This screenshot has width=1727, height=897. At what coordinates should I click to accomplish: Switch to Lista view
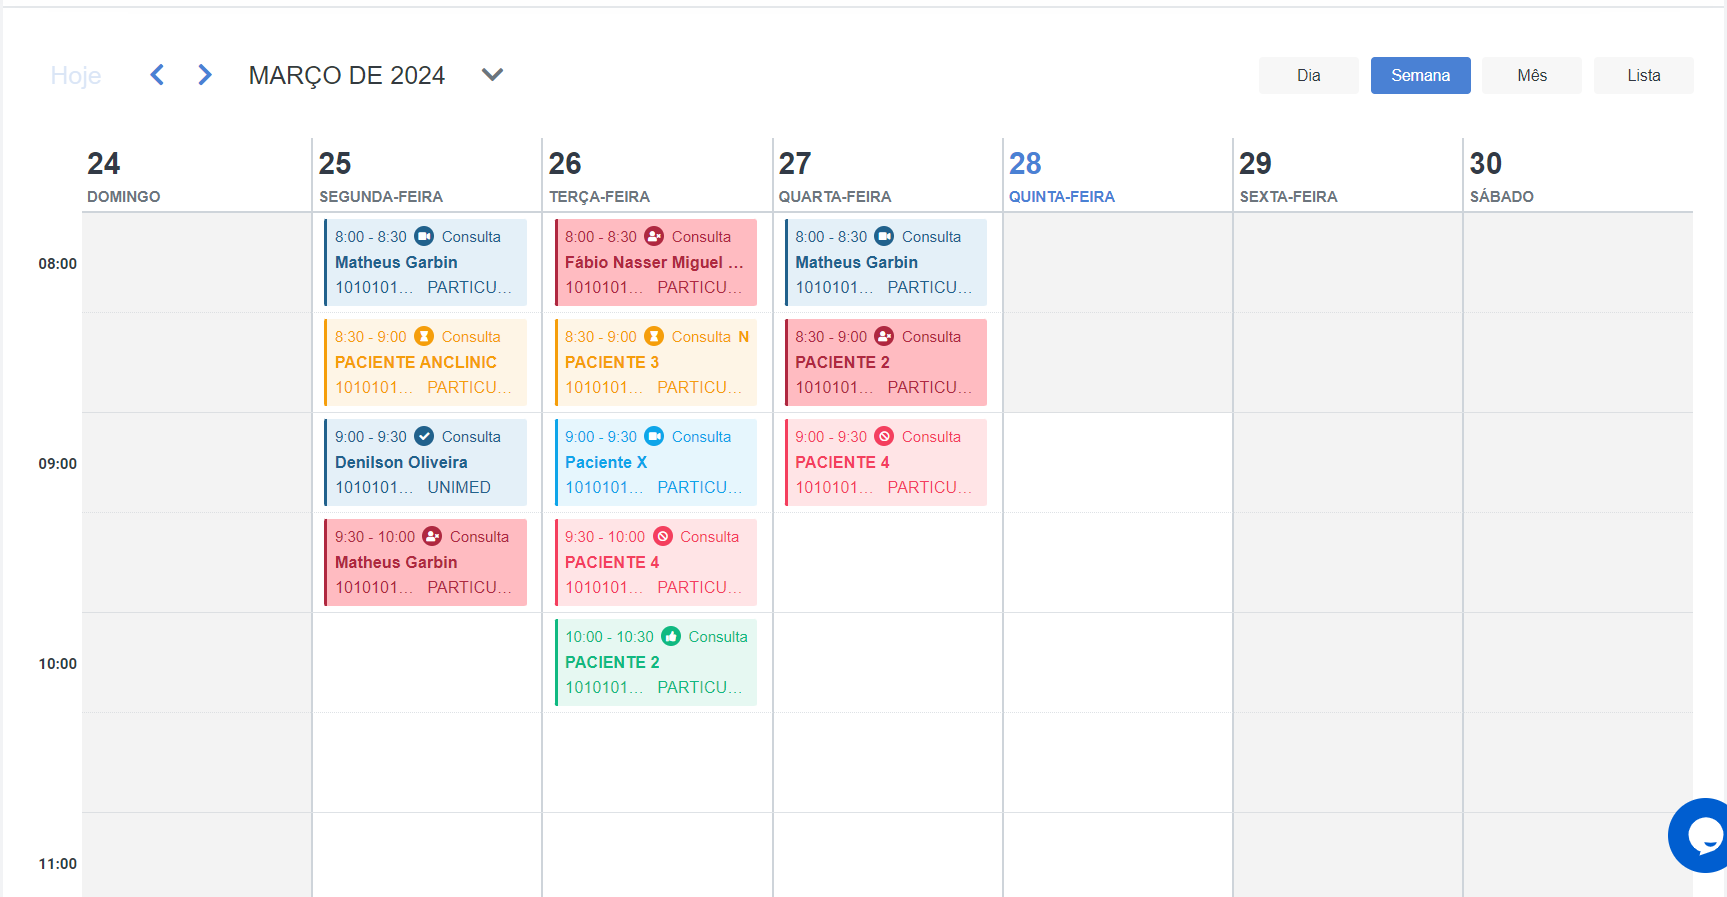click(x=1643, y=76)
